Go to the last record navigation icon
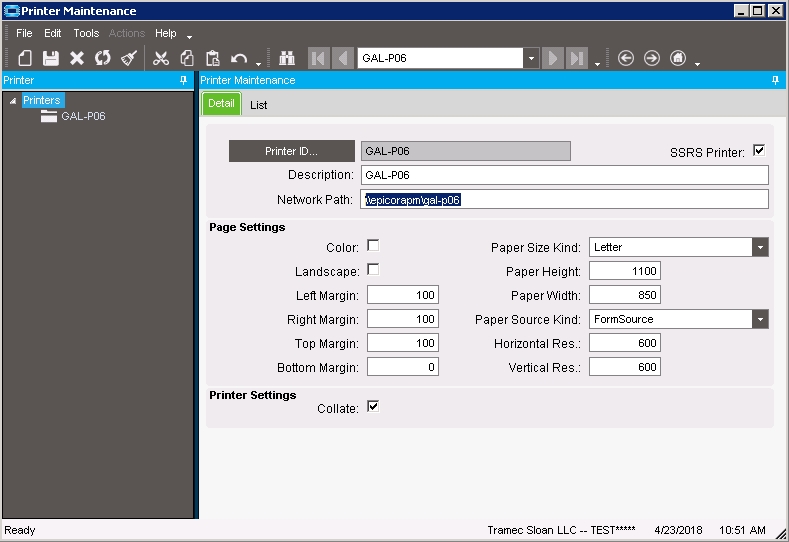This screenshot has width=789, height=542. pos(577,58)
